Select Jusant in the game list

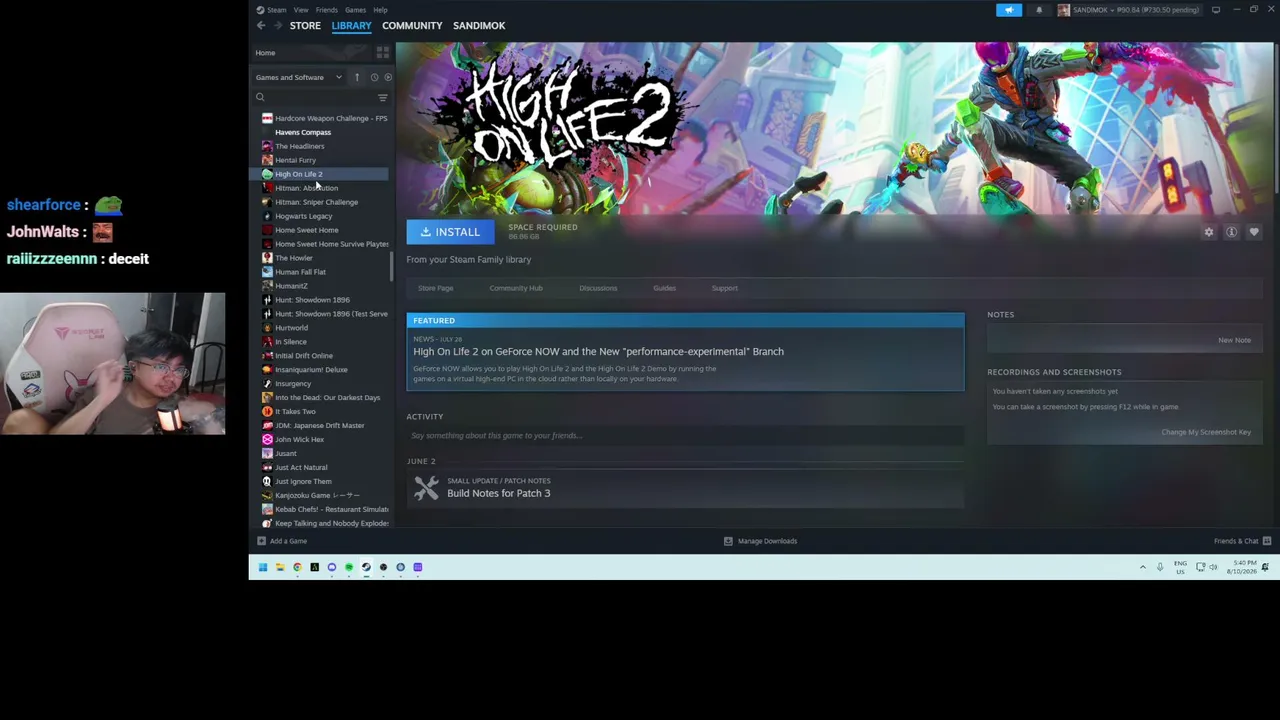285,454
